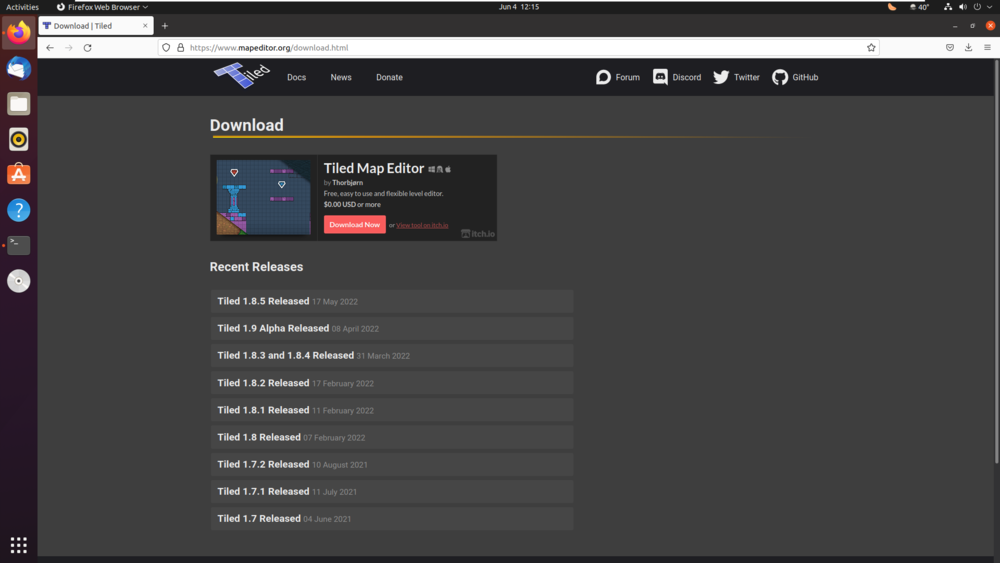Follow the View tool on itch.io link
The width and height of the screenshot is (1000, 563).
point(422,225)
